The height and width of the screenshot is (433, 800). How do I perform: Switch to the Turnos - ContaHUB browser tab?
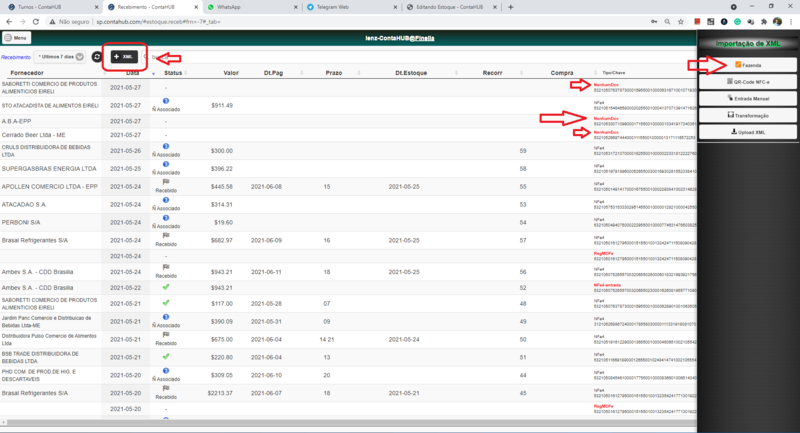point(51,7)
